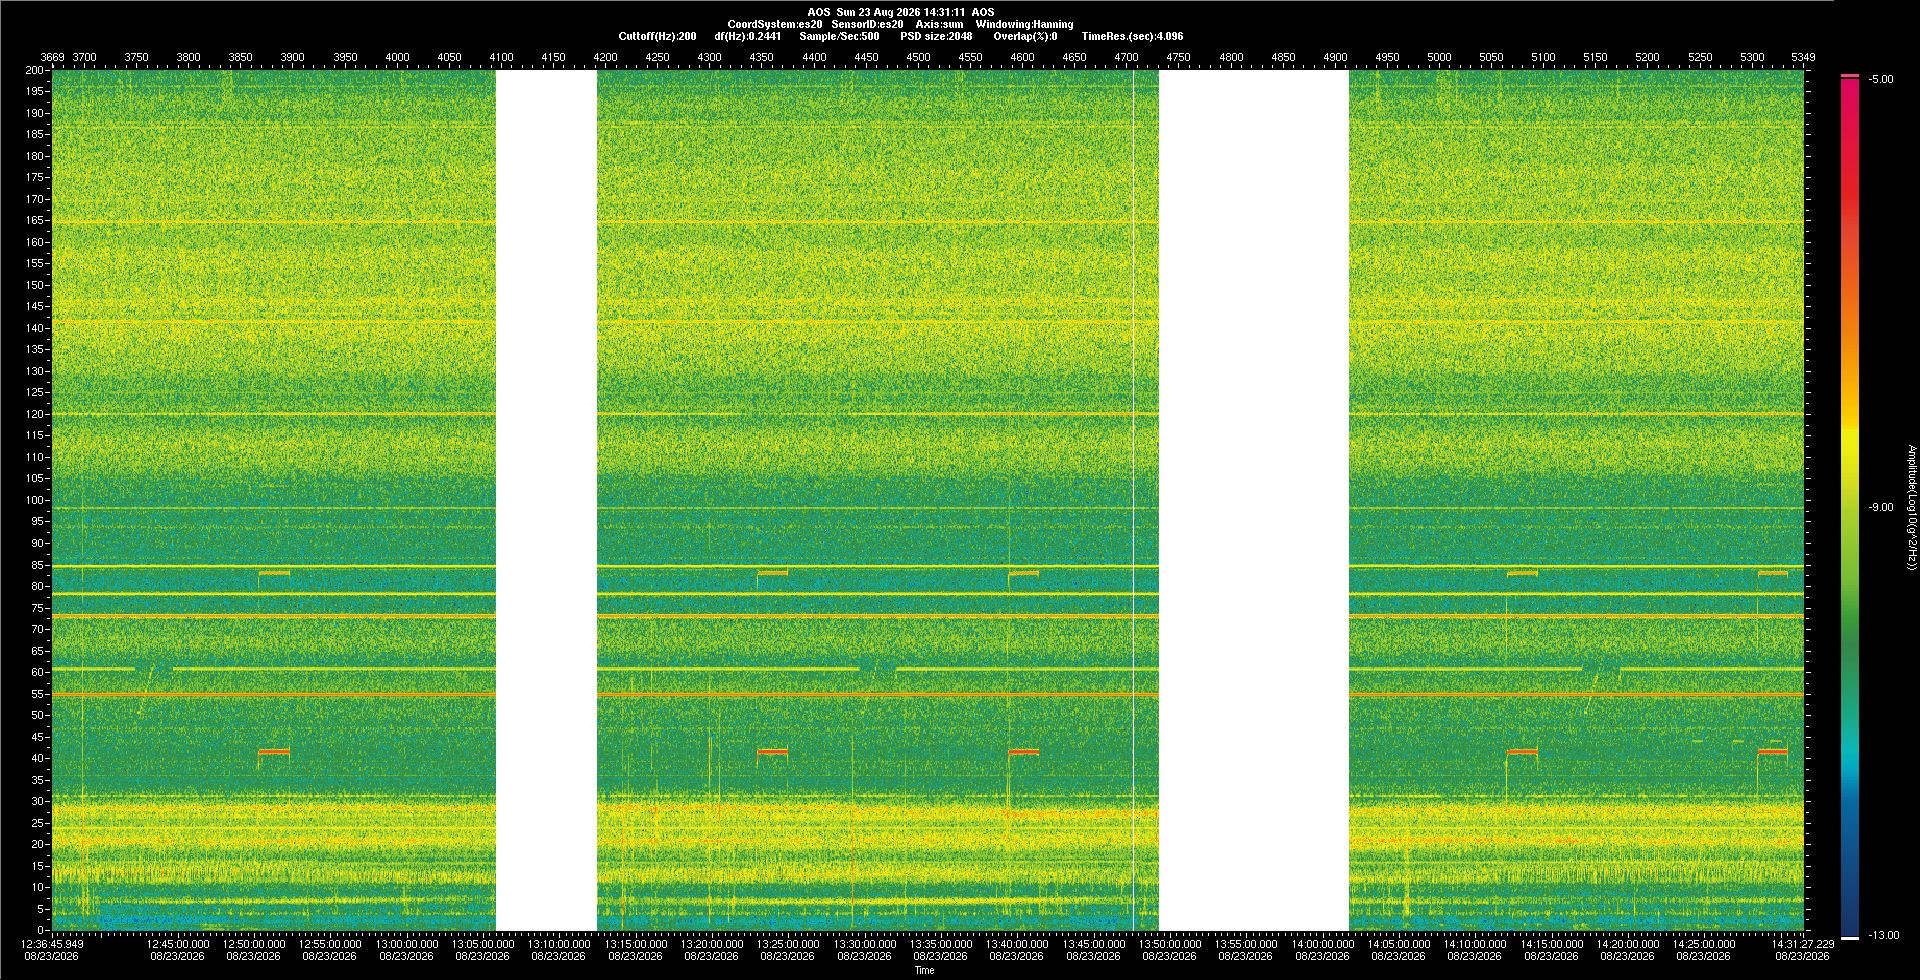1920x980 pixels.
Task: Click the time tick label '12:45:00.000'
Action: tap(178, 943)
